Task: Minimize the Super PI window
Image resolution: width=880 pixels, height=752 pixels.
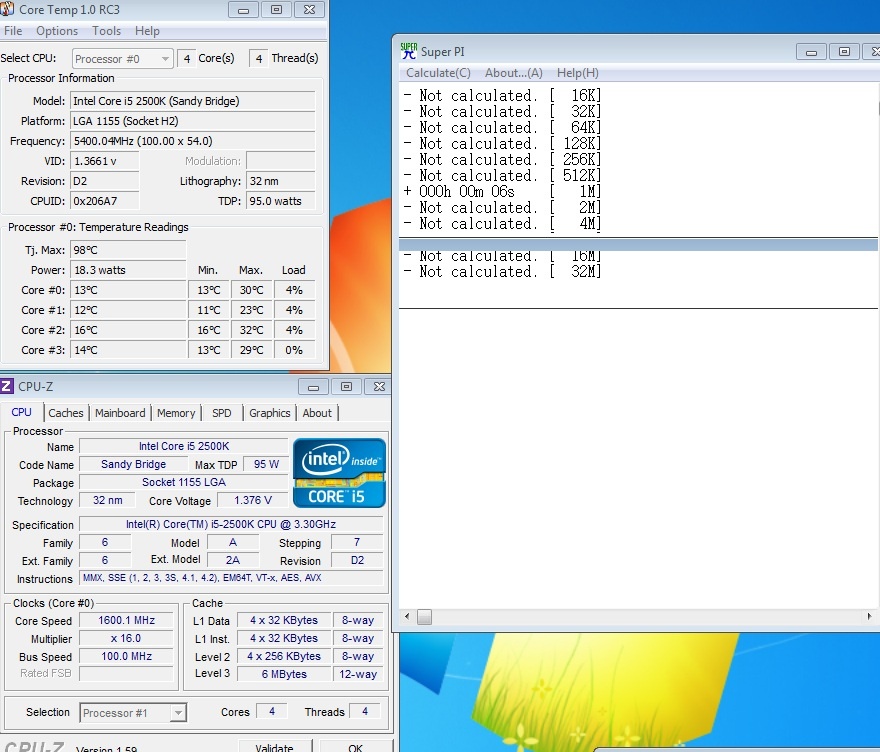Action: coord(811,52)
